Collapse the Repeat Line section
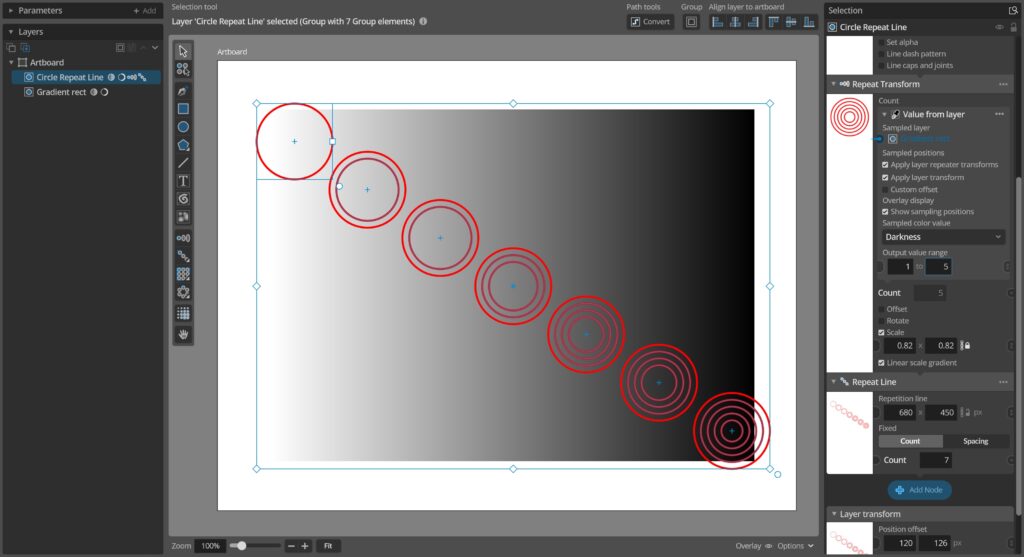 [x=833, y=382]
